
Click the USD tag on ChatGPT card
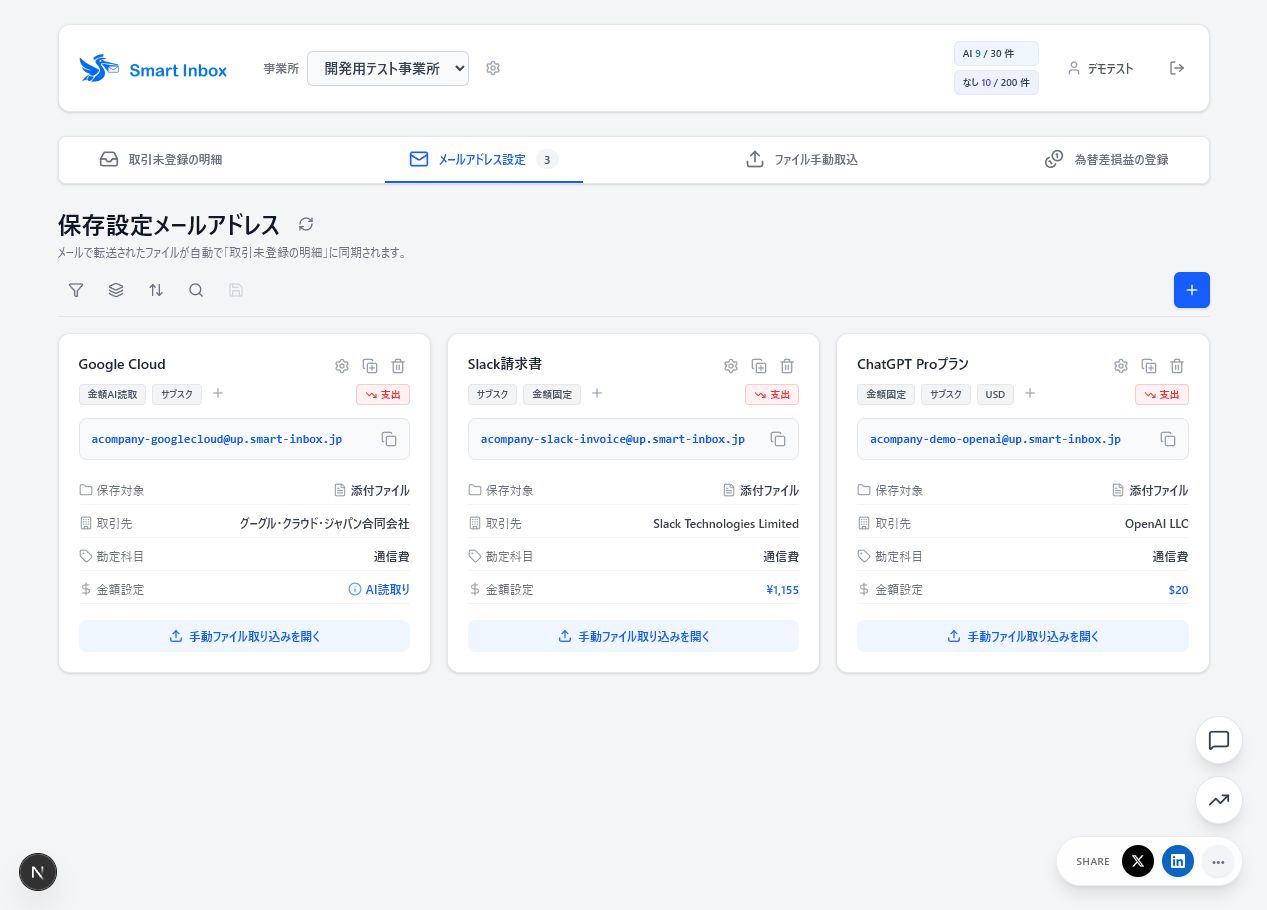pyautogui.click(x=995, y=394)
